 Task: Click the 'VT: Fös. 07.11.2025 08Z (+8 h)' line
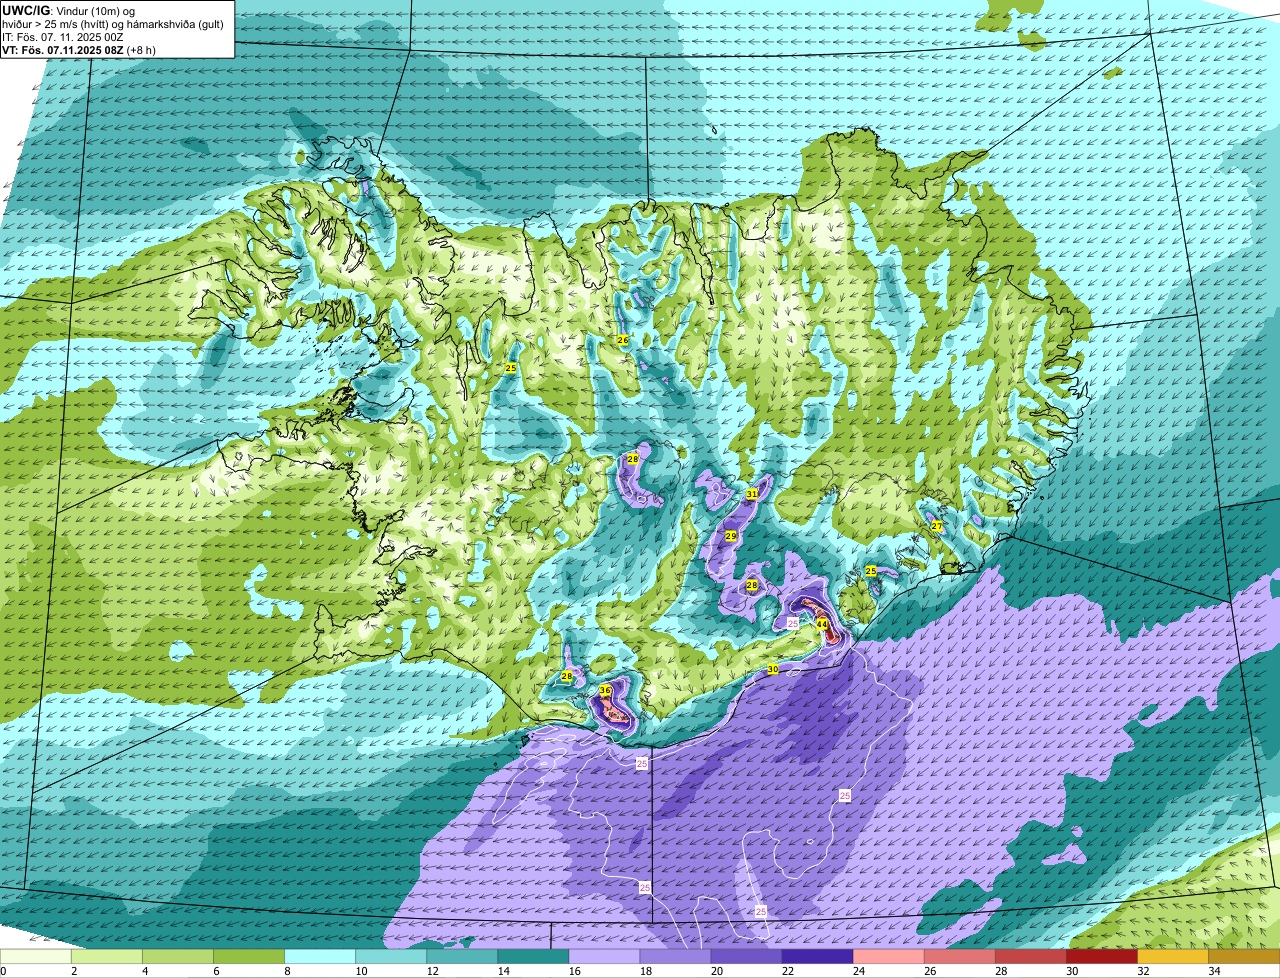[x=78, y=49]
